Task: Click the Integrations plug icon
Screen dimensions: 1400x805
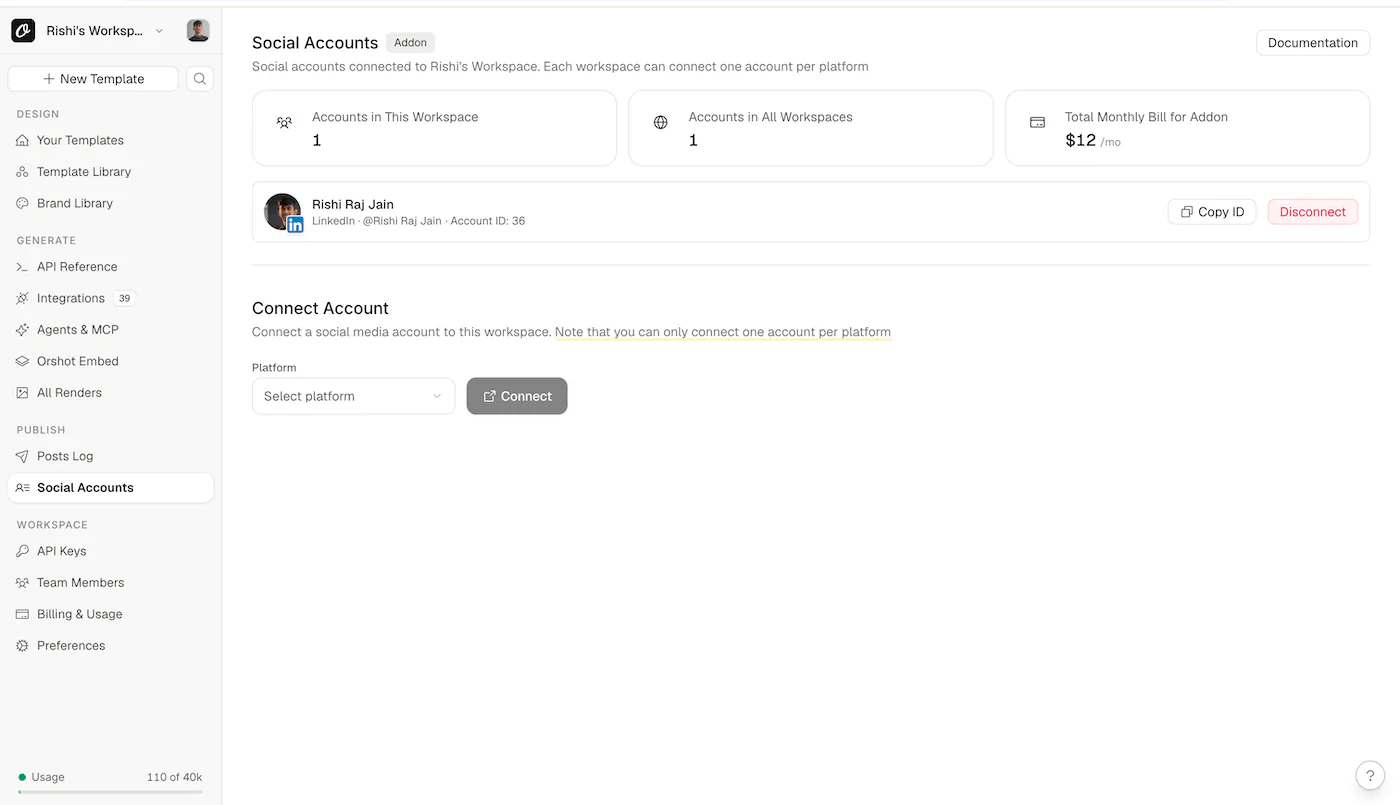Action: 22,298
